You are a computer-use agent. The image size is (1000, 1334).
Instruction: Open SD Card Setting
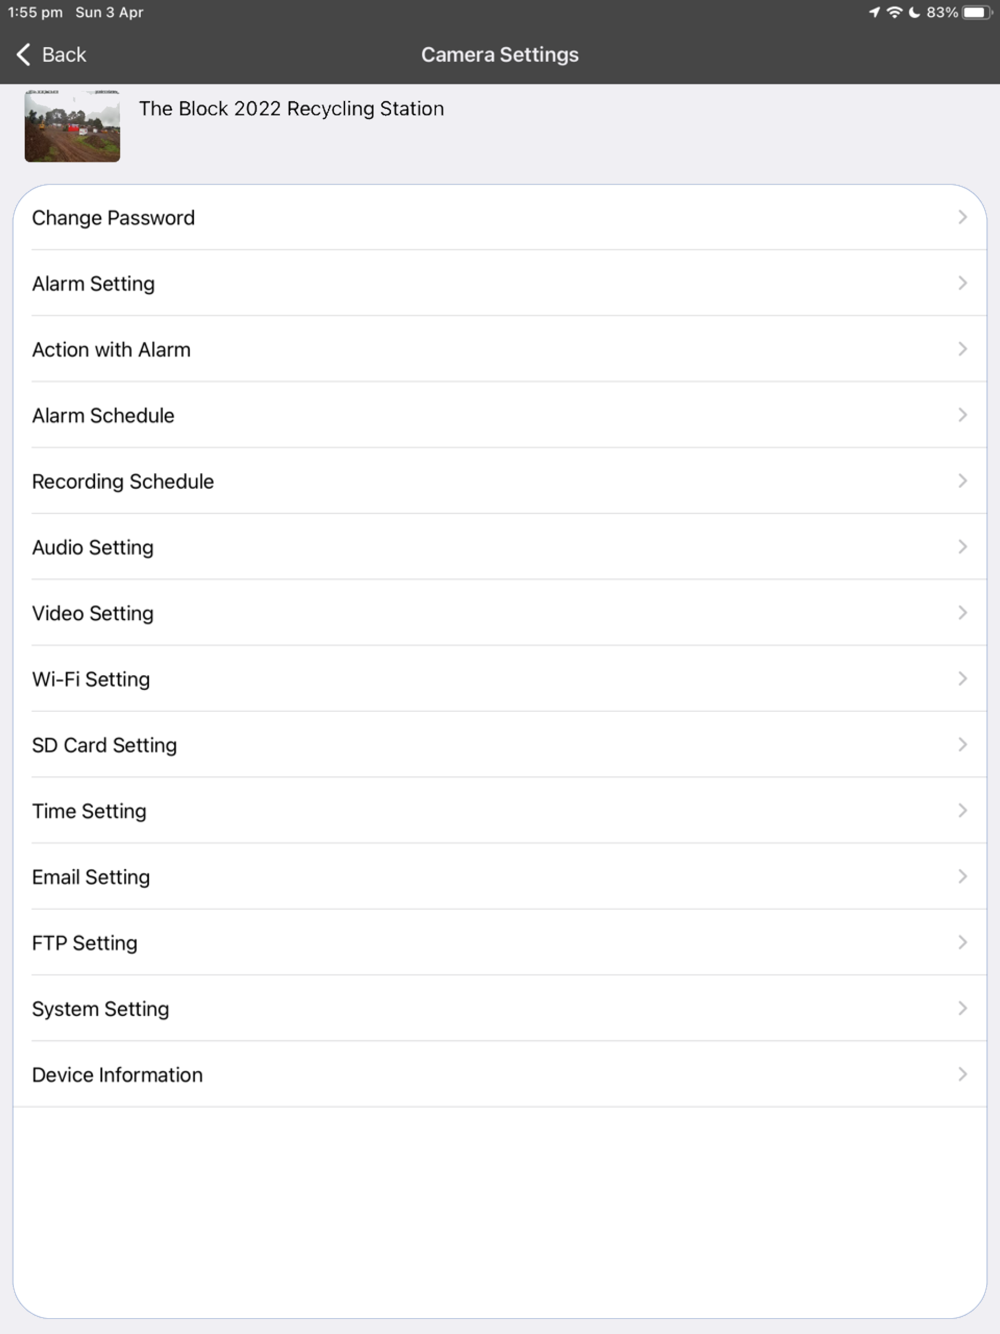104,745
